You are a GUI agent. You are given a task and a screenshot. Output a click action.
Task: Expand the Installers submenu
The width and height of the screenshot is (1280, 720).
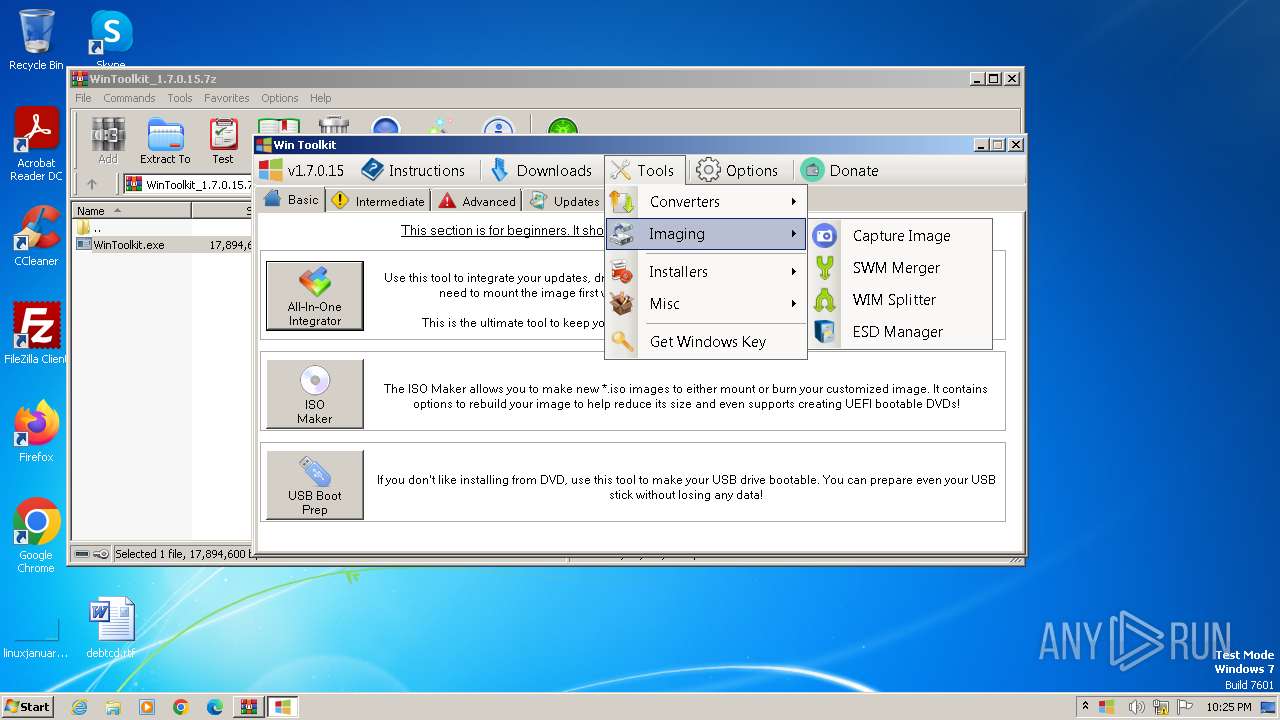pyautogui.click(x=706, y=272)
